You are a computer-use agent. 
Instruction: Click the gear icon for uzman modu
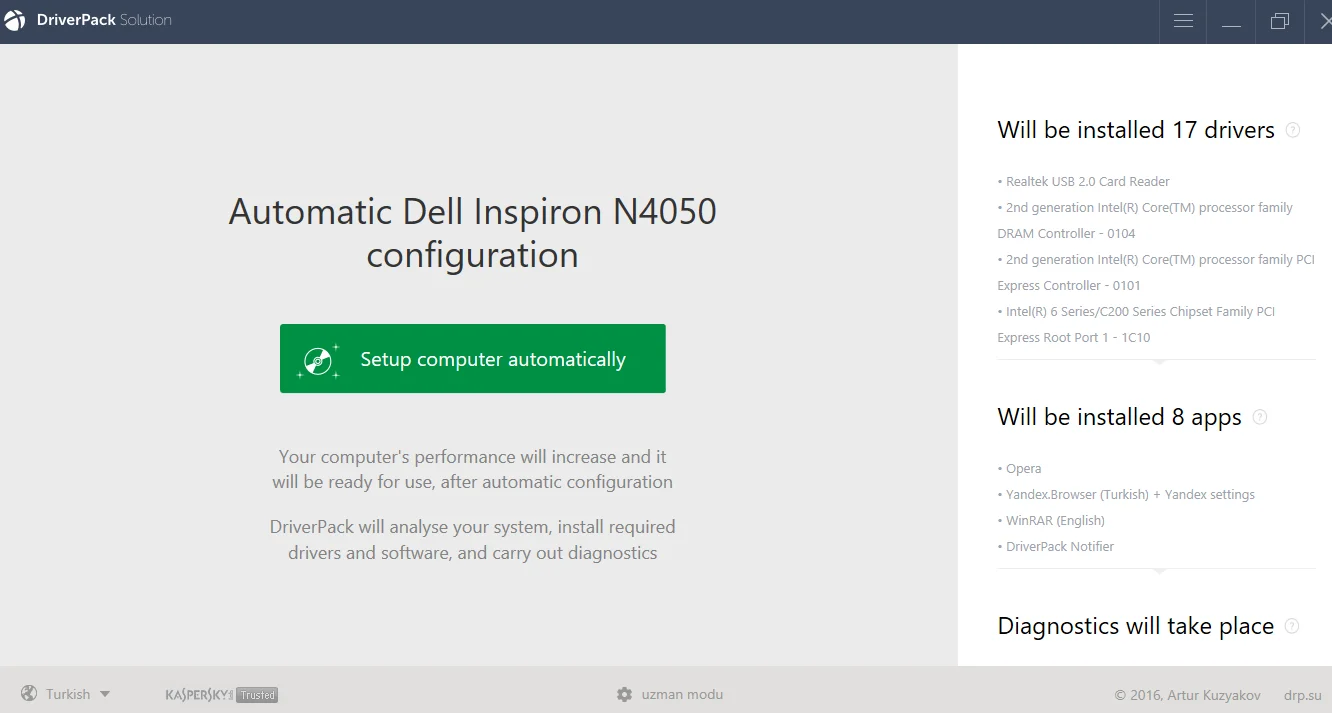coord(625,694)
